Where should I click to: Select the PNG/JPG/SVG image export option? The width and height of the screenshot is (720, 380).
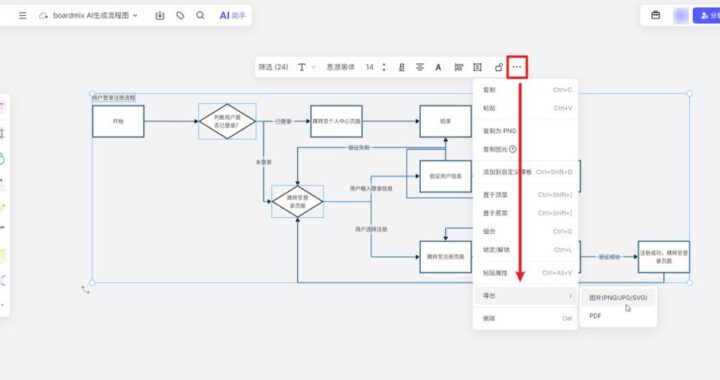618,298
